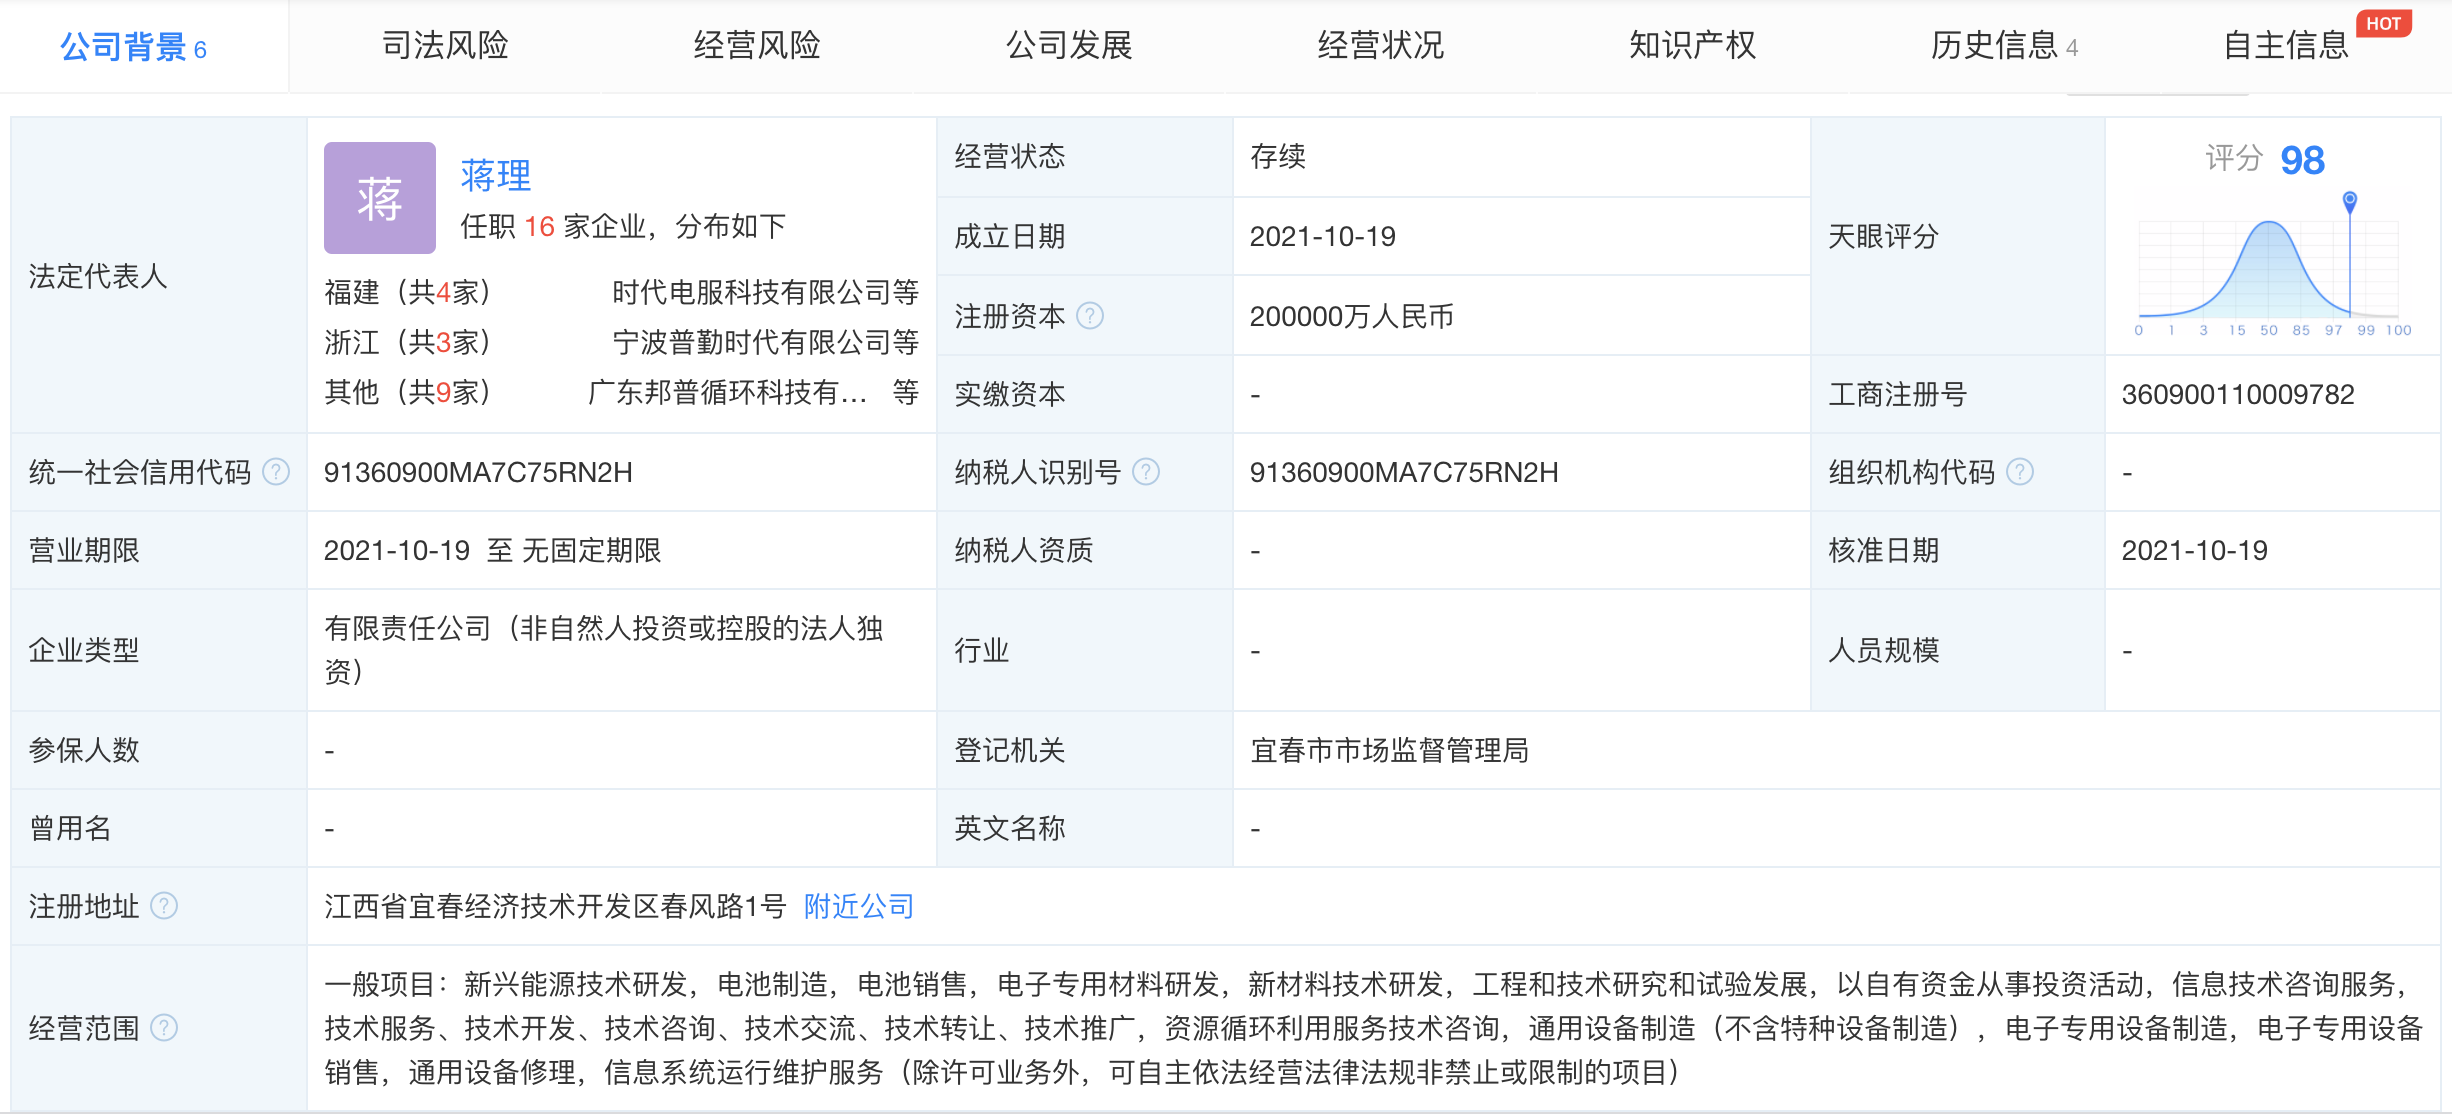Switch to the 经营风险 tab

tap(757, 45)
